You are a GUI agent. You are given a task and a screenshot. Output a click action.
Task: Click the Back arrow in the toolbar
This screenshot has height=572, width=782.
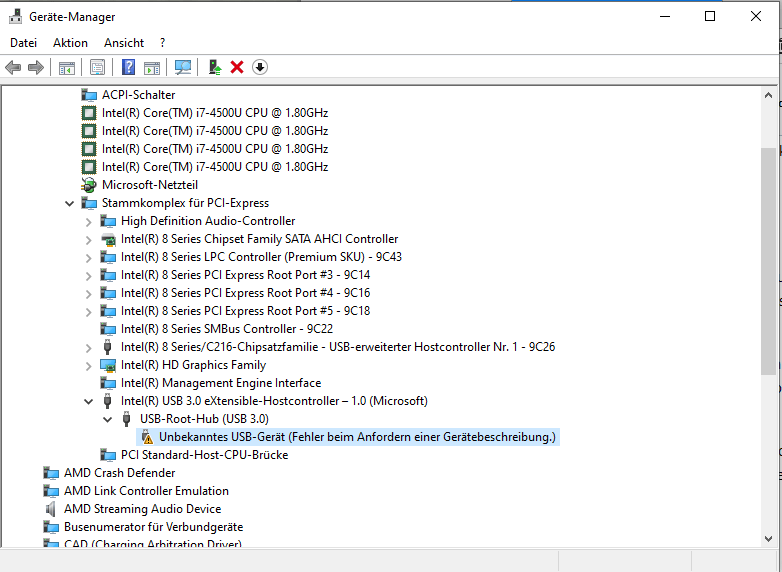[13, 67]
